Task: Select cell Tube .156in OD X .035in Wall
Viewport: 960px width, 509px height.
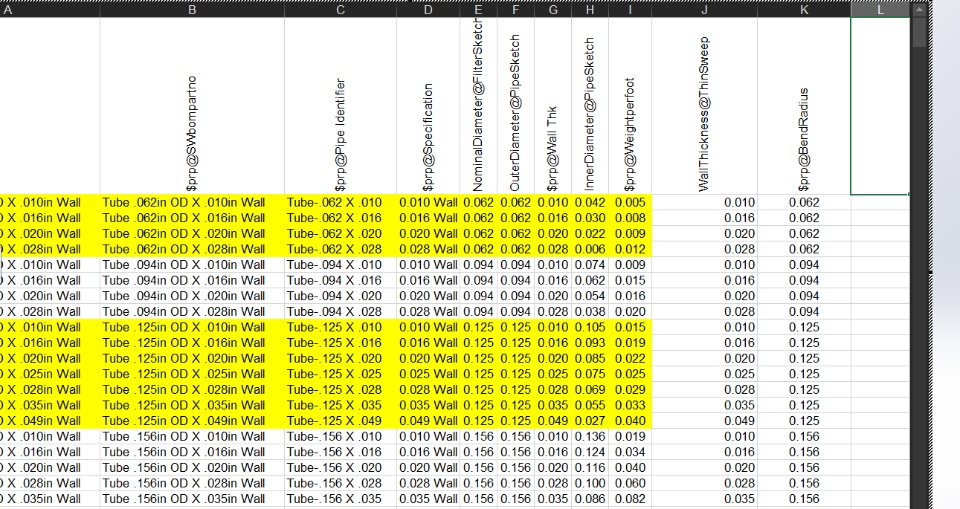Action: pos(192,499)
